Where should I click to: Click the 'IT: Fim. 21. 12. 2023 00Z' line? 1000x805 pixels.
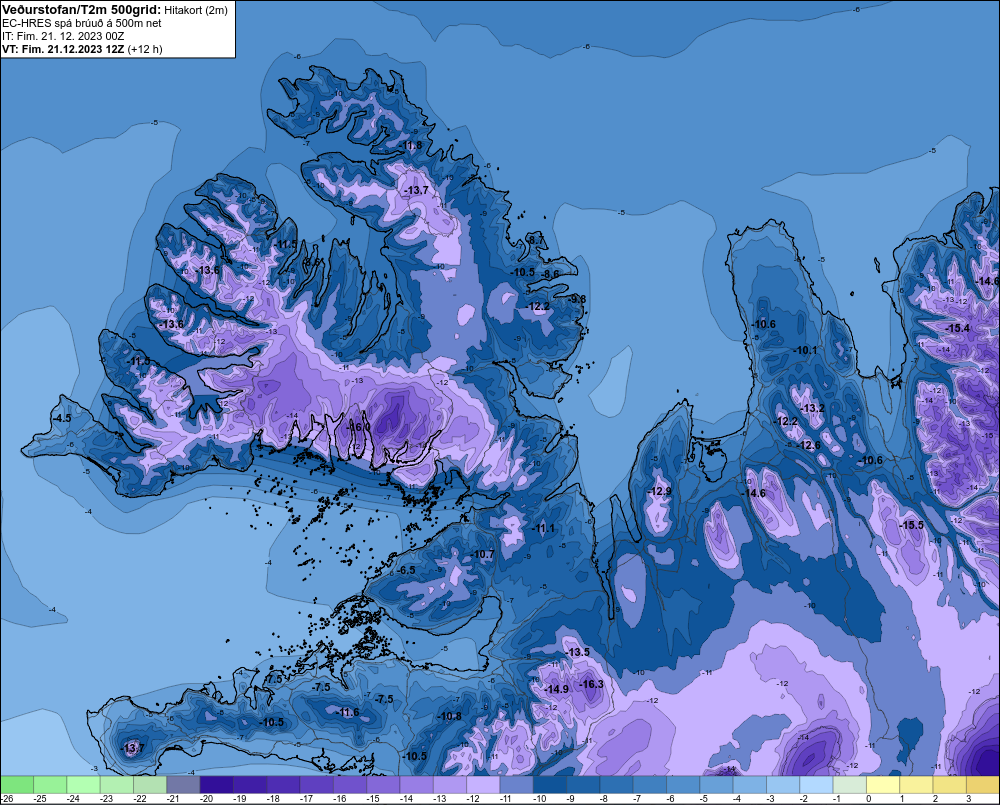pyautogui.click(x=63, y=36)
